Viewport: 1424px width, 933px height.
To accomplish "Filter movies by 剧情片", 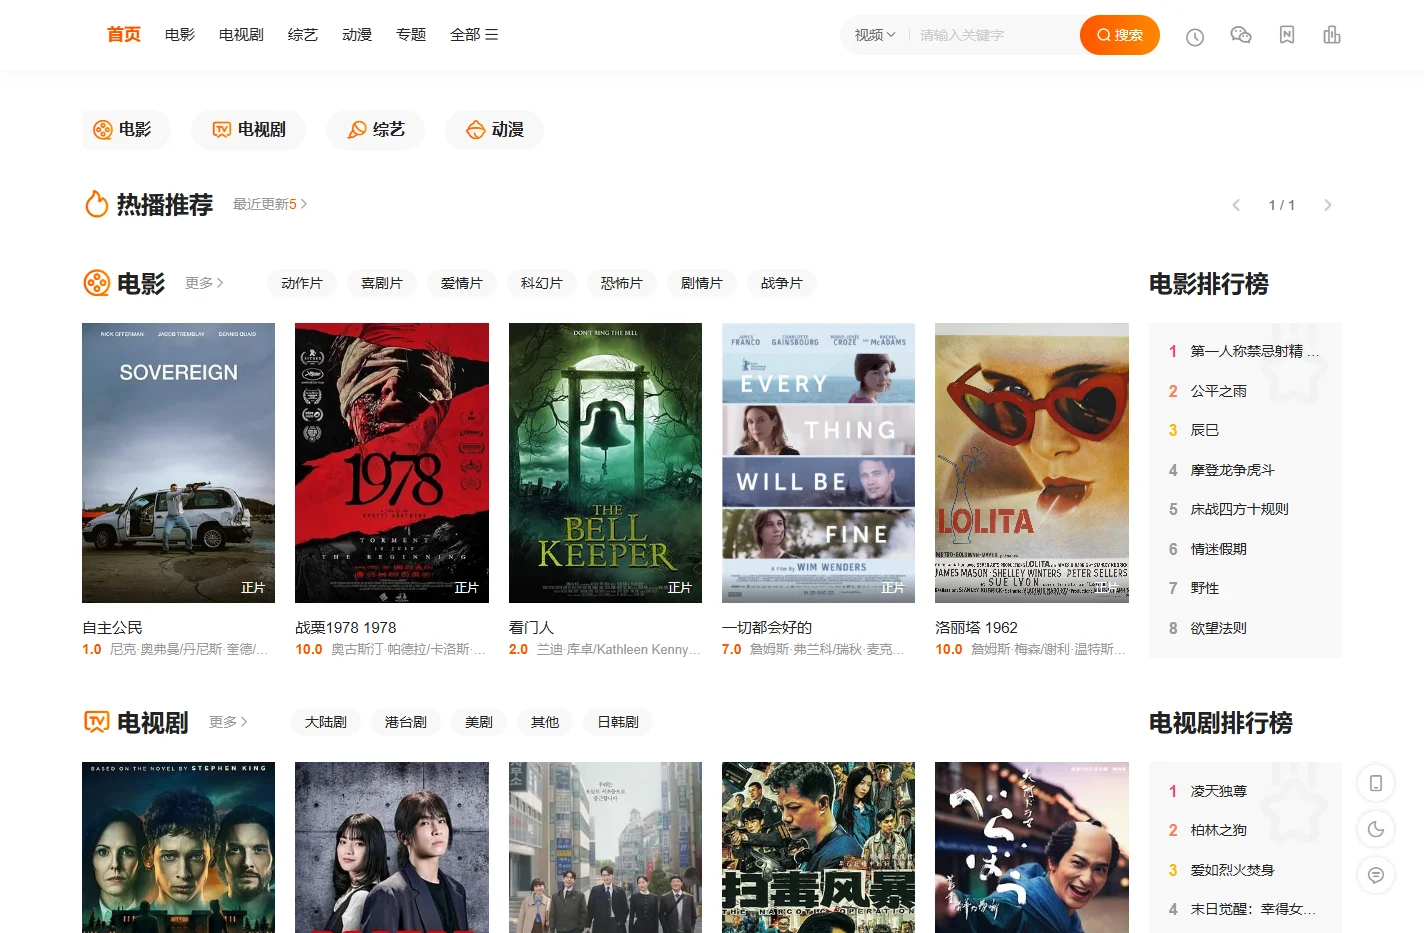I will point(702,283).
